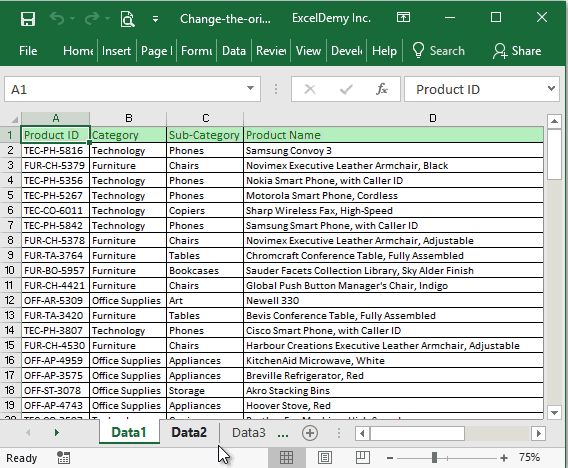568x468 pixels.
Task: Select row 12 header
Action: point(10,301)
